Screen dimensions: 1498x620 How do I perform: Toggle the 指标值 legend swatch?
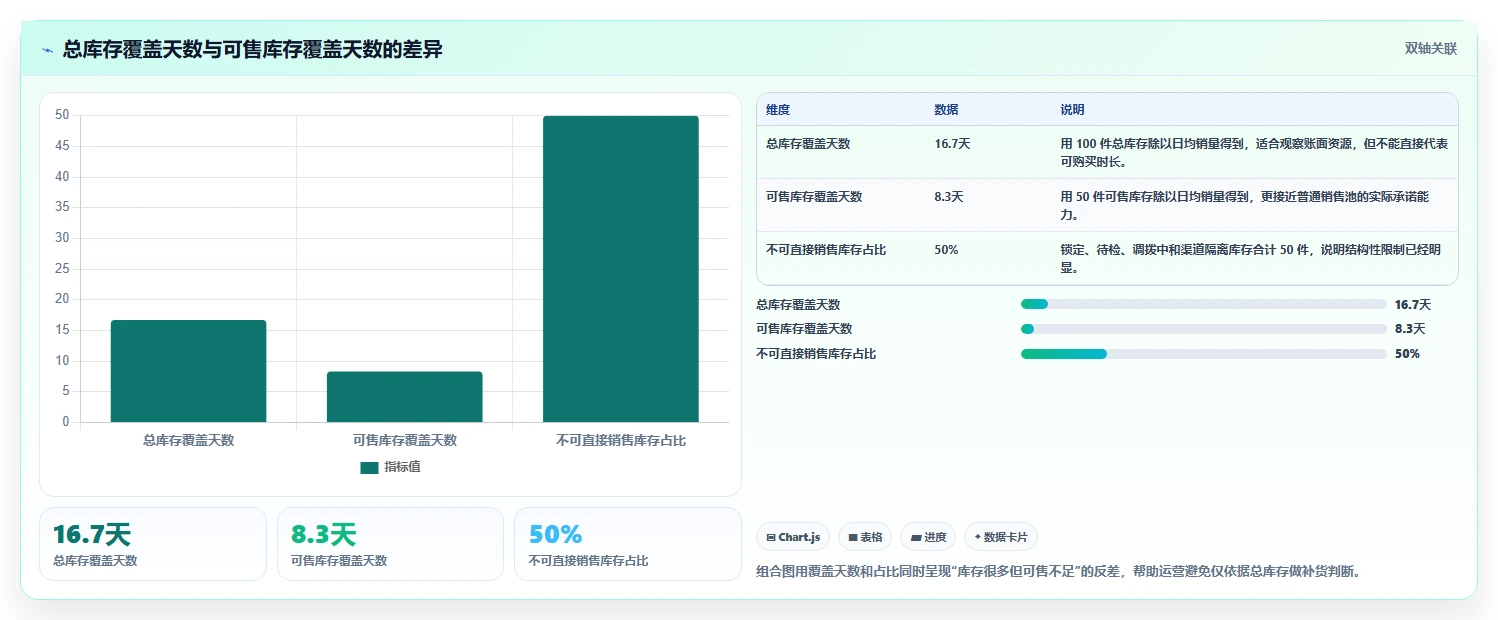[369, 467]
